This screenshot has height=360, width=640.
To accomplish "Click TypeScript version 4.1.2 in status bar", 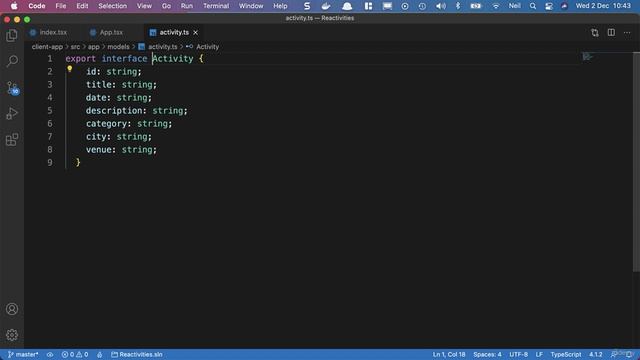I will (x=596, y=354).
